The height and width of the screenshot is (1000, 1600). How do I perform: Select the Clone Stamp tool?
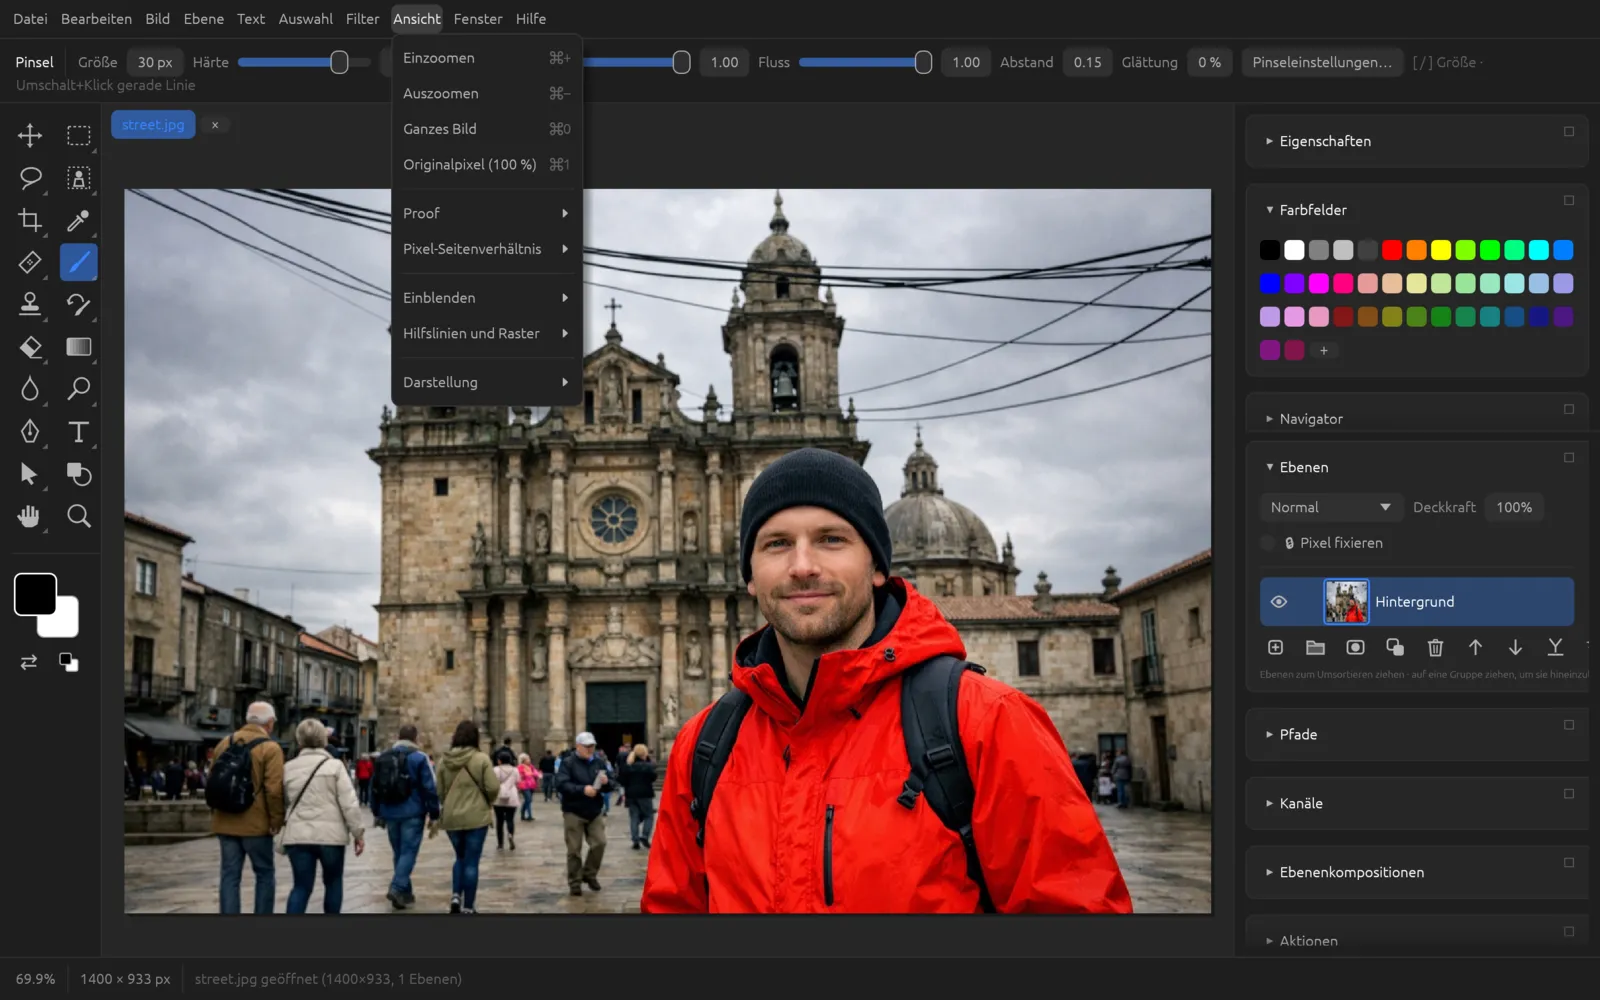pyautogui.click(x=30, y=304)
